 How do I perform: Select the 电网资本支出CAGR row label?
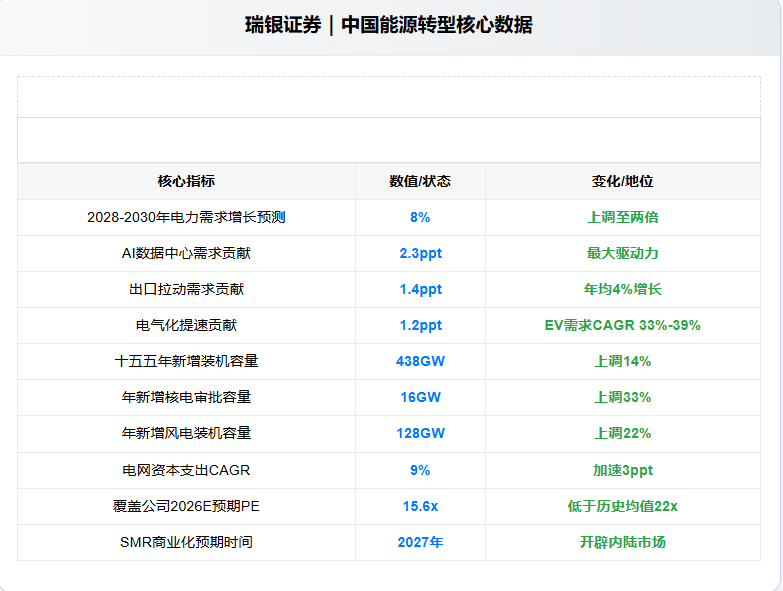[186, 470]
